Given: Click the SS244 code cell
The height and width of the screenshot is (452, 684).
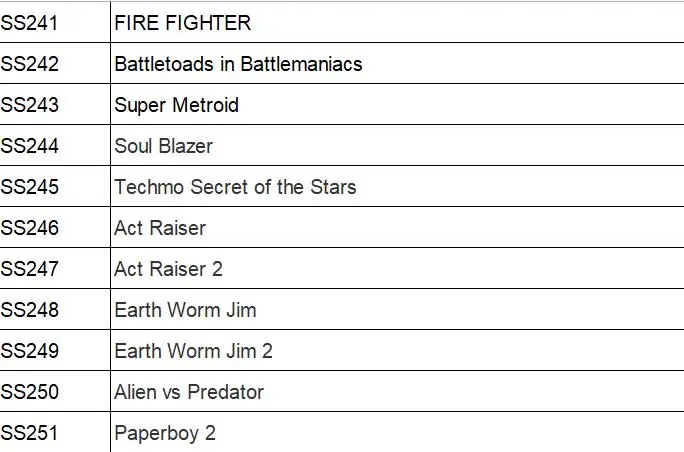Looking at the screenshot, I should point(30,146).
